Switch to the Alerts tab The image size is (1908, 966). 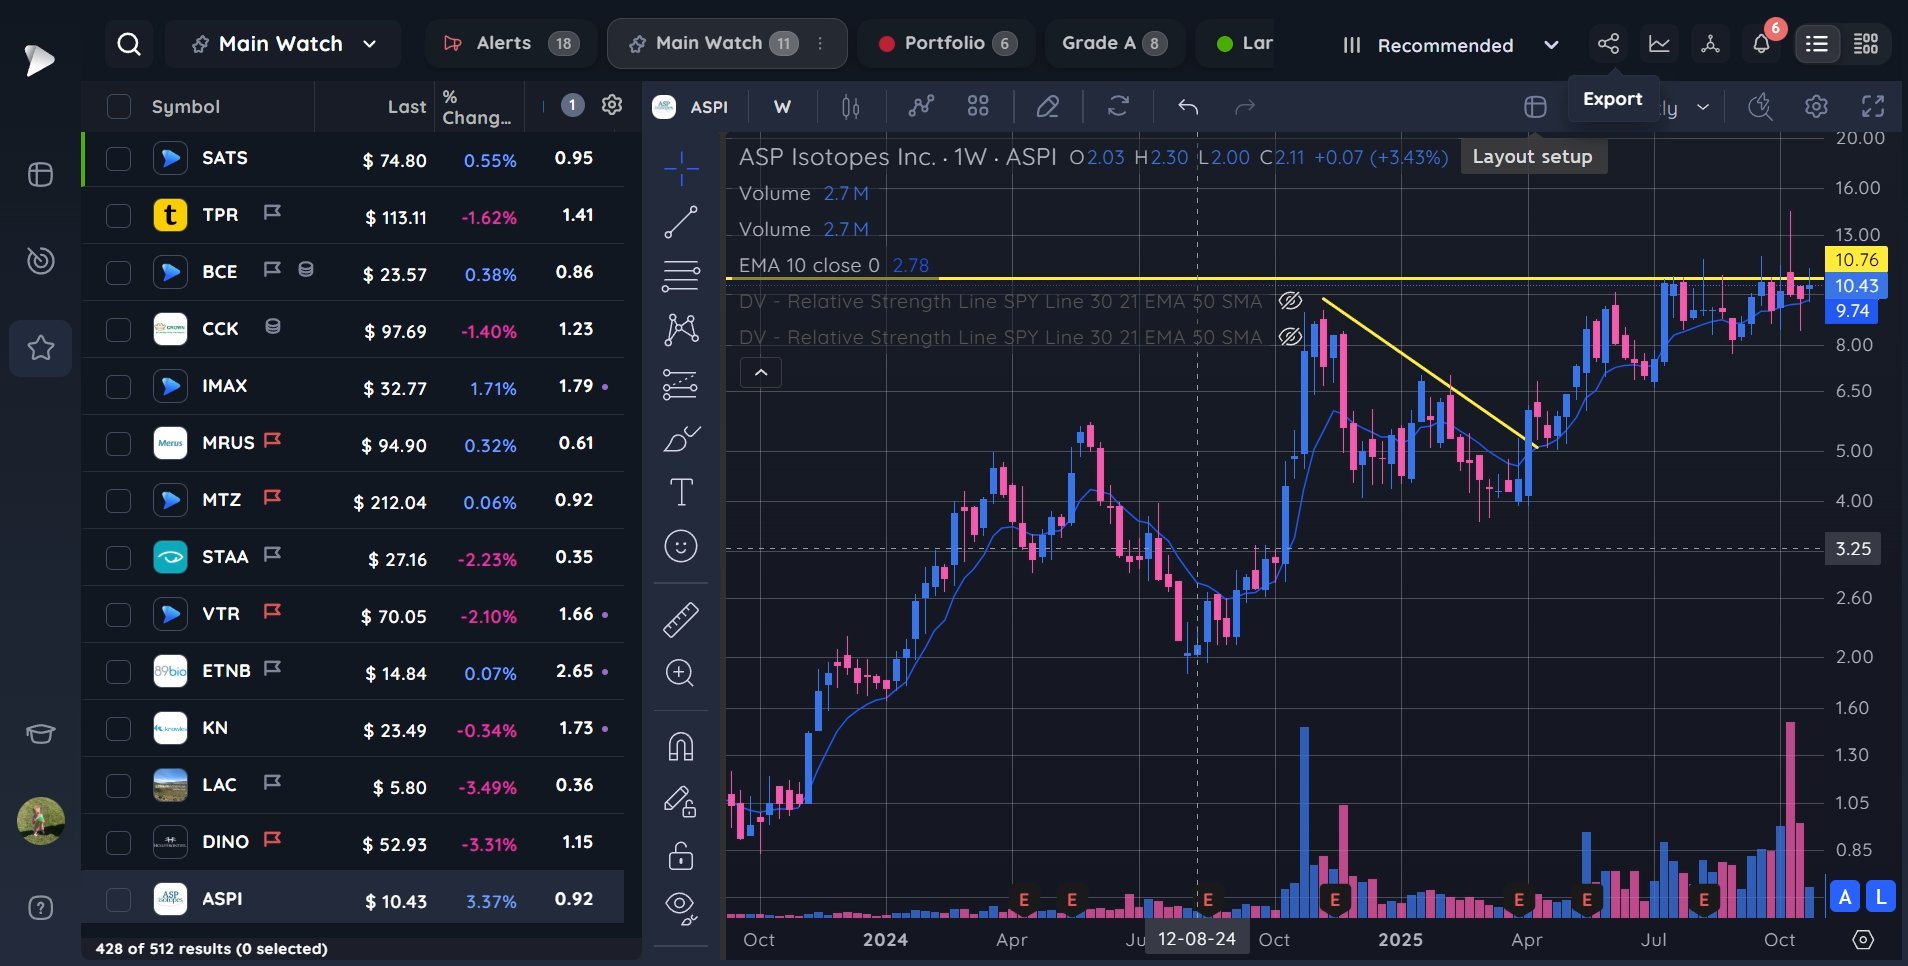tap(511, 43)
